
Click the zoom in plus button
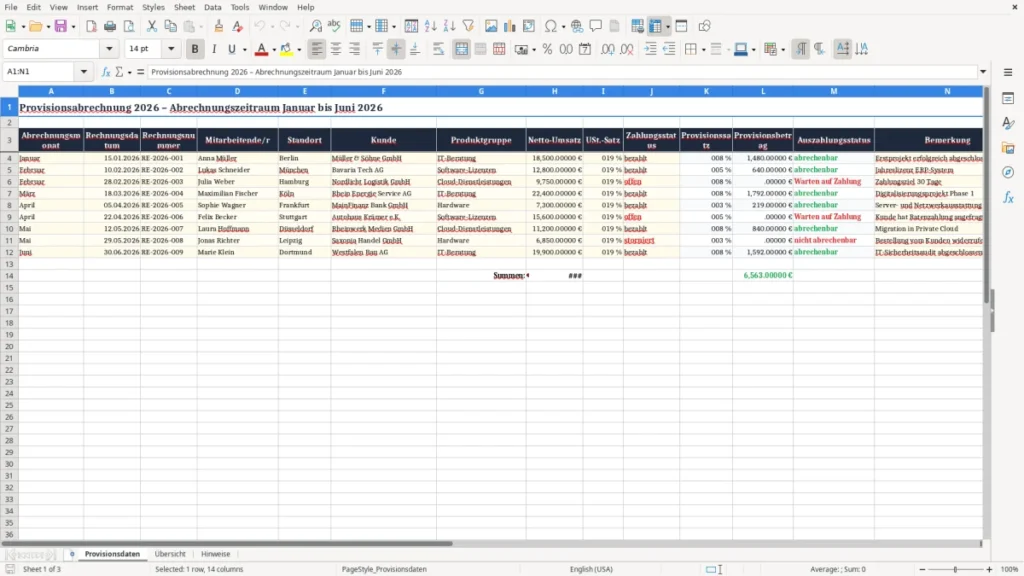coord(989,569)
